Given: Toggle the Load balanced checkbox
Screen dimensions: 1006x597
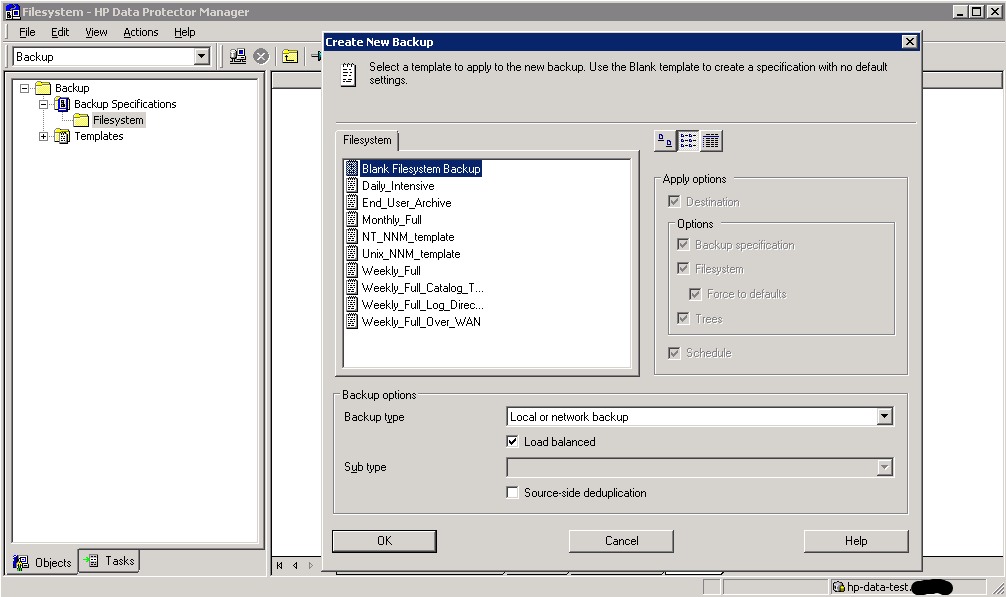Looking at the screenshot, I should pos(512,441).
